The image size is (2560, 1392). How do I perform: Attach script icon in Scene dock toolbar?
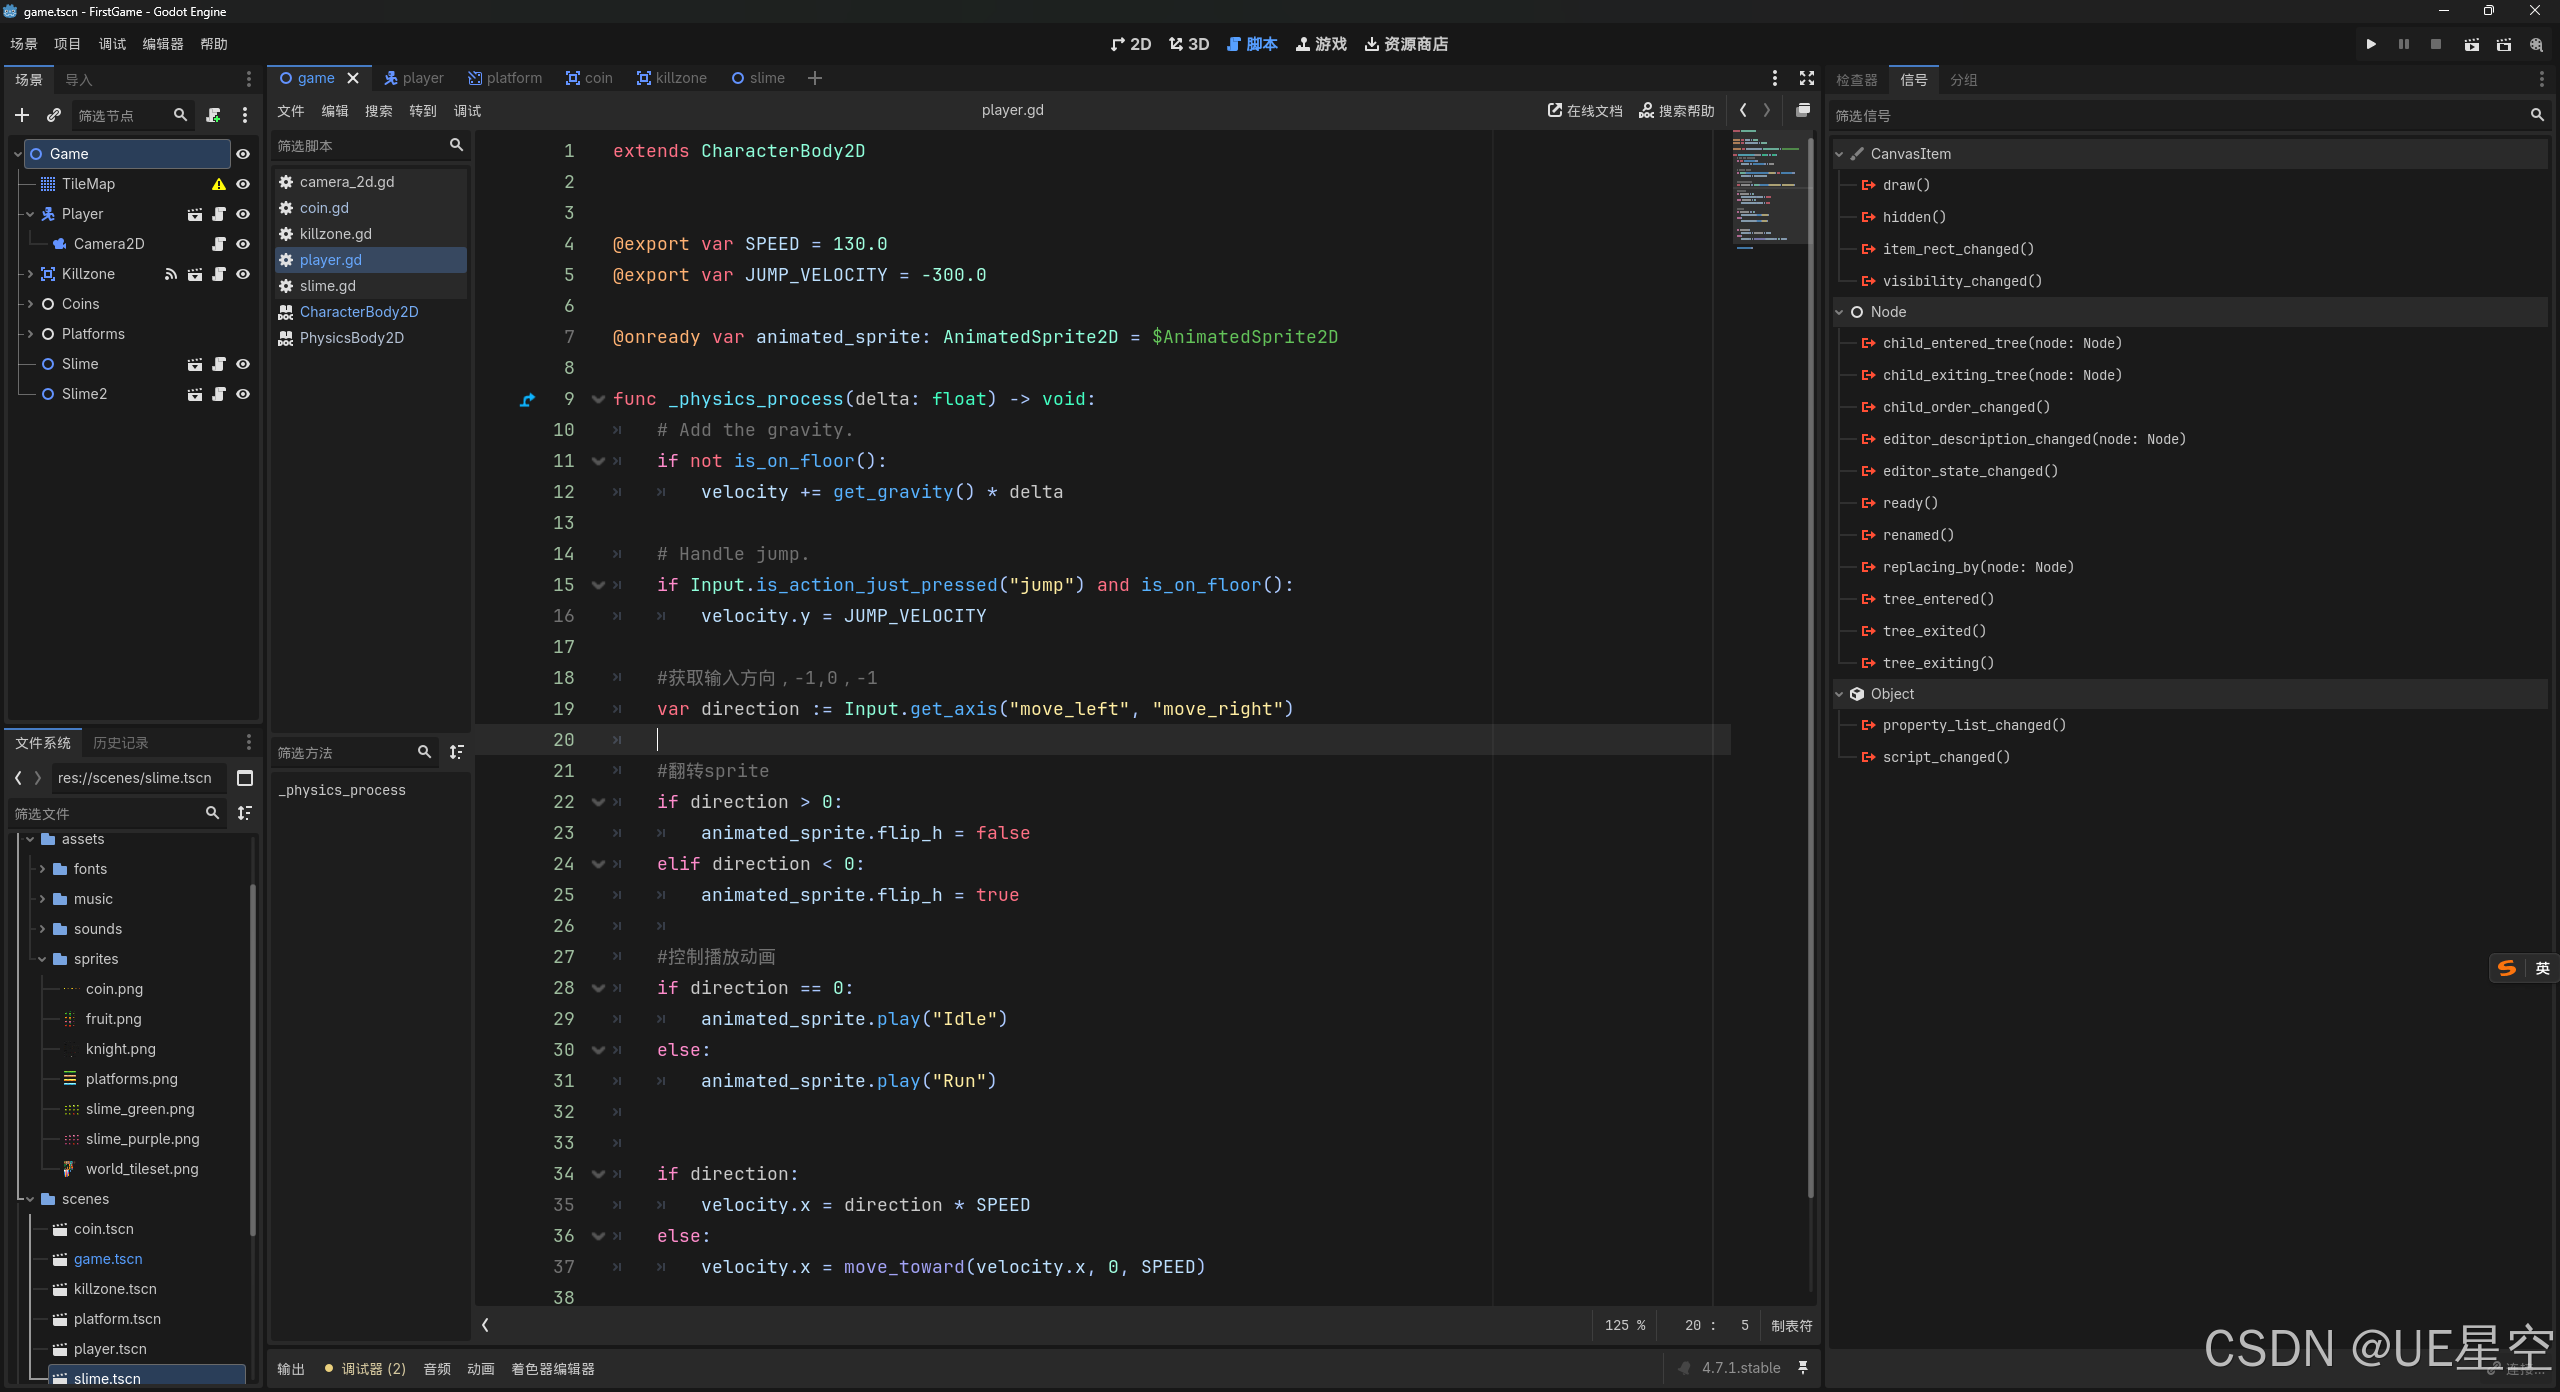tap(213, 116)
